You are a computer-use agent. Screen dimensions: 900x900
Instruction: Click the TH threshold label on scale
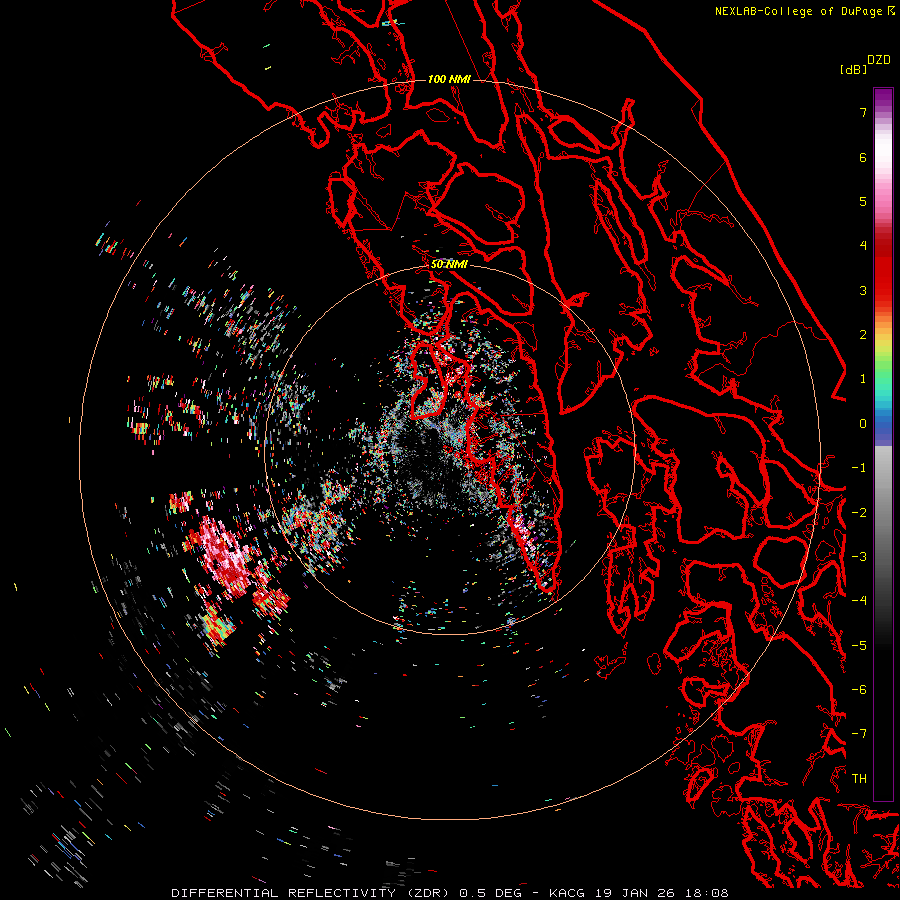point(859,779)
